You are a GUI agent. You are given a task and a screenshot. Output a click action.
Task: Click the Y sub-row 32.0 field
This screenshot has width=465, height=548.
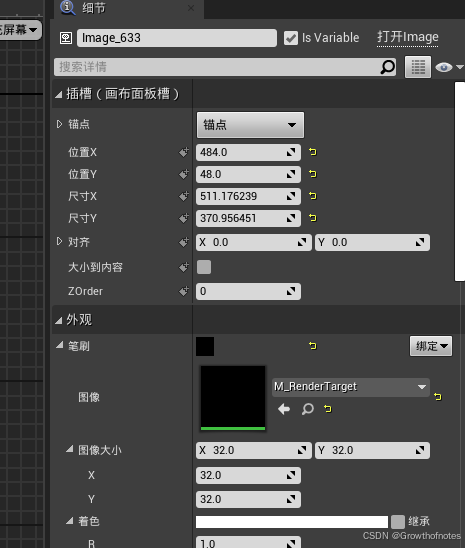248,499
